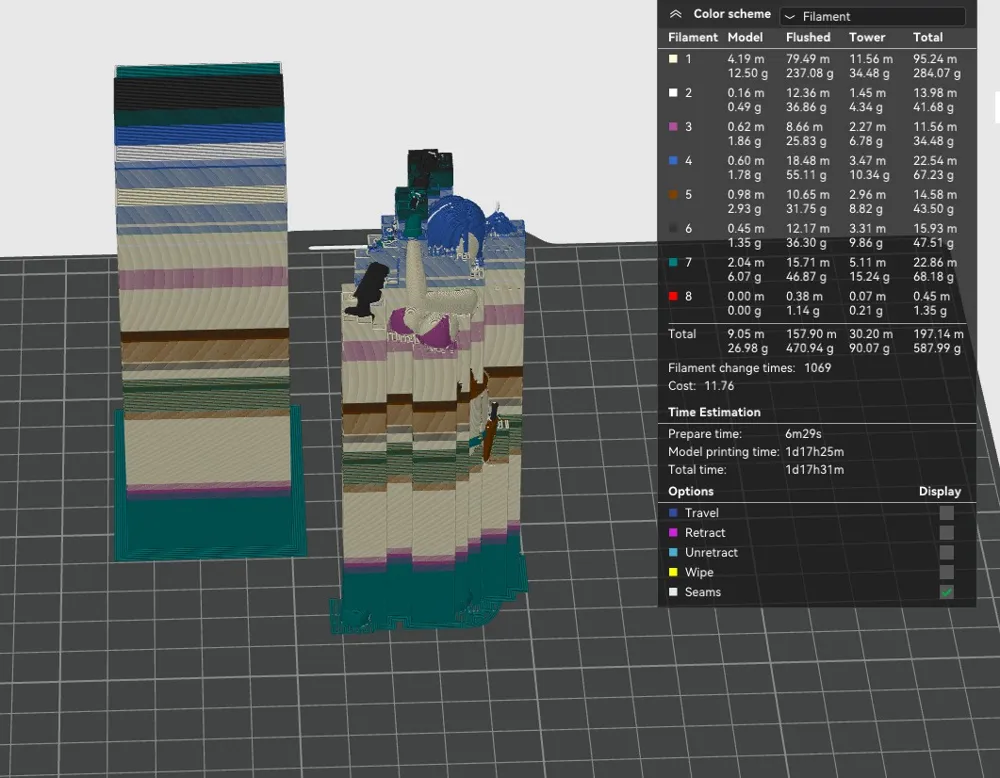Enable the Travel display checkbox
The image size is (1000, 778).
coord(946,513)
